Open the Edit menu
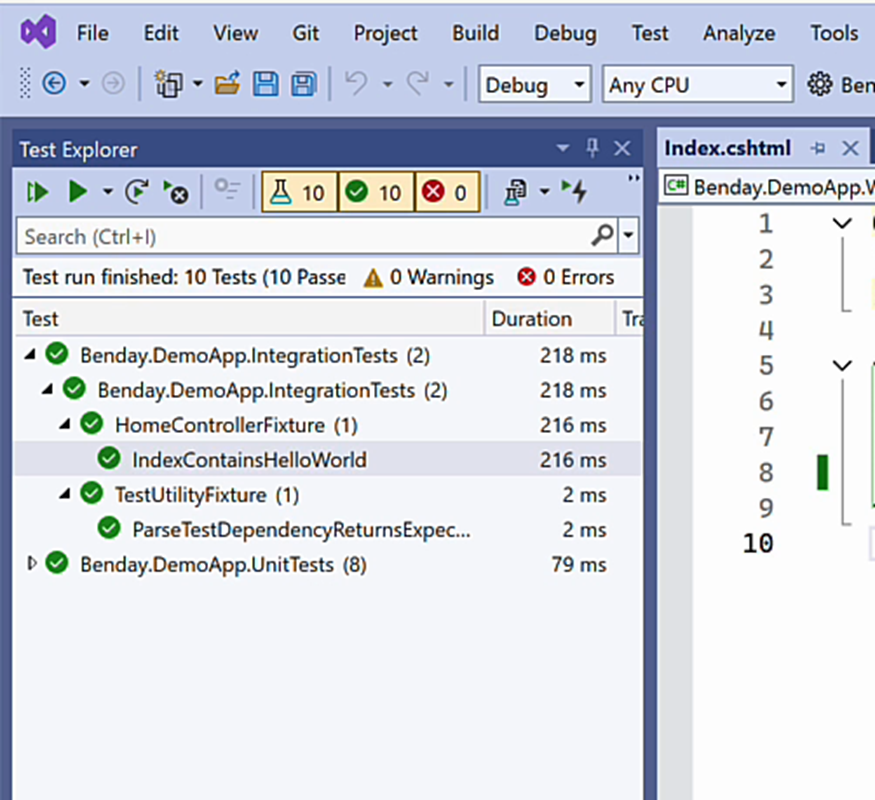 coord(161,33)
